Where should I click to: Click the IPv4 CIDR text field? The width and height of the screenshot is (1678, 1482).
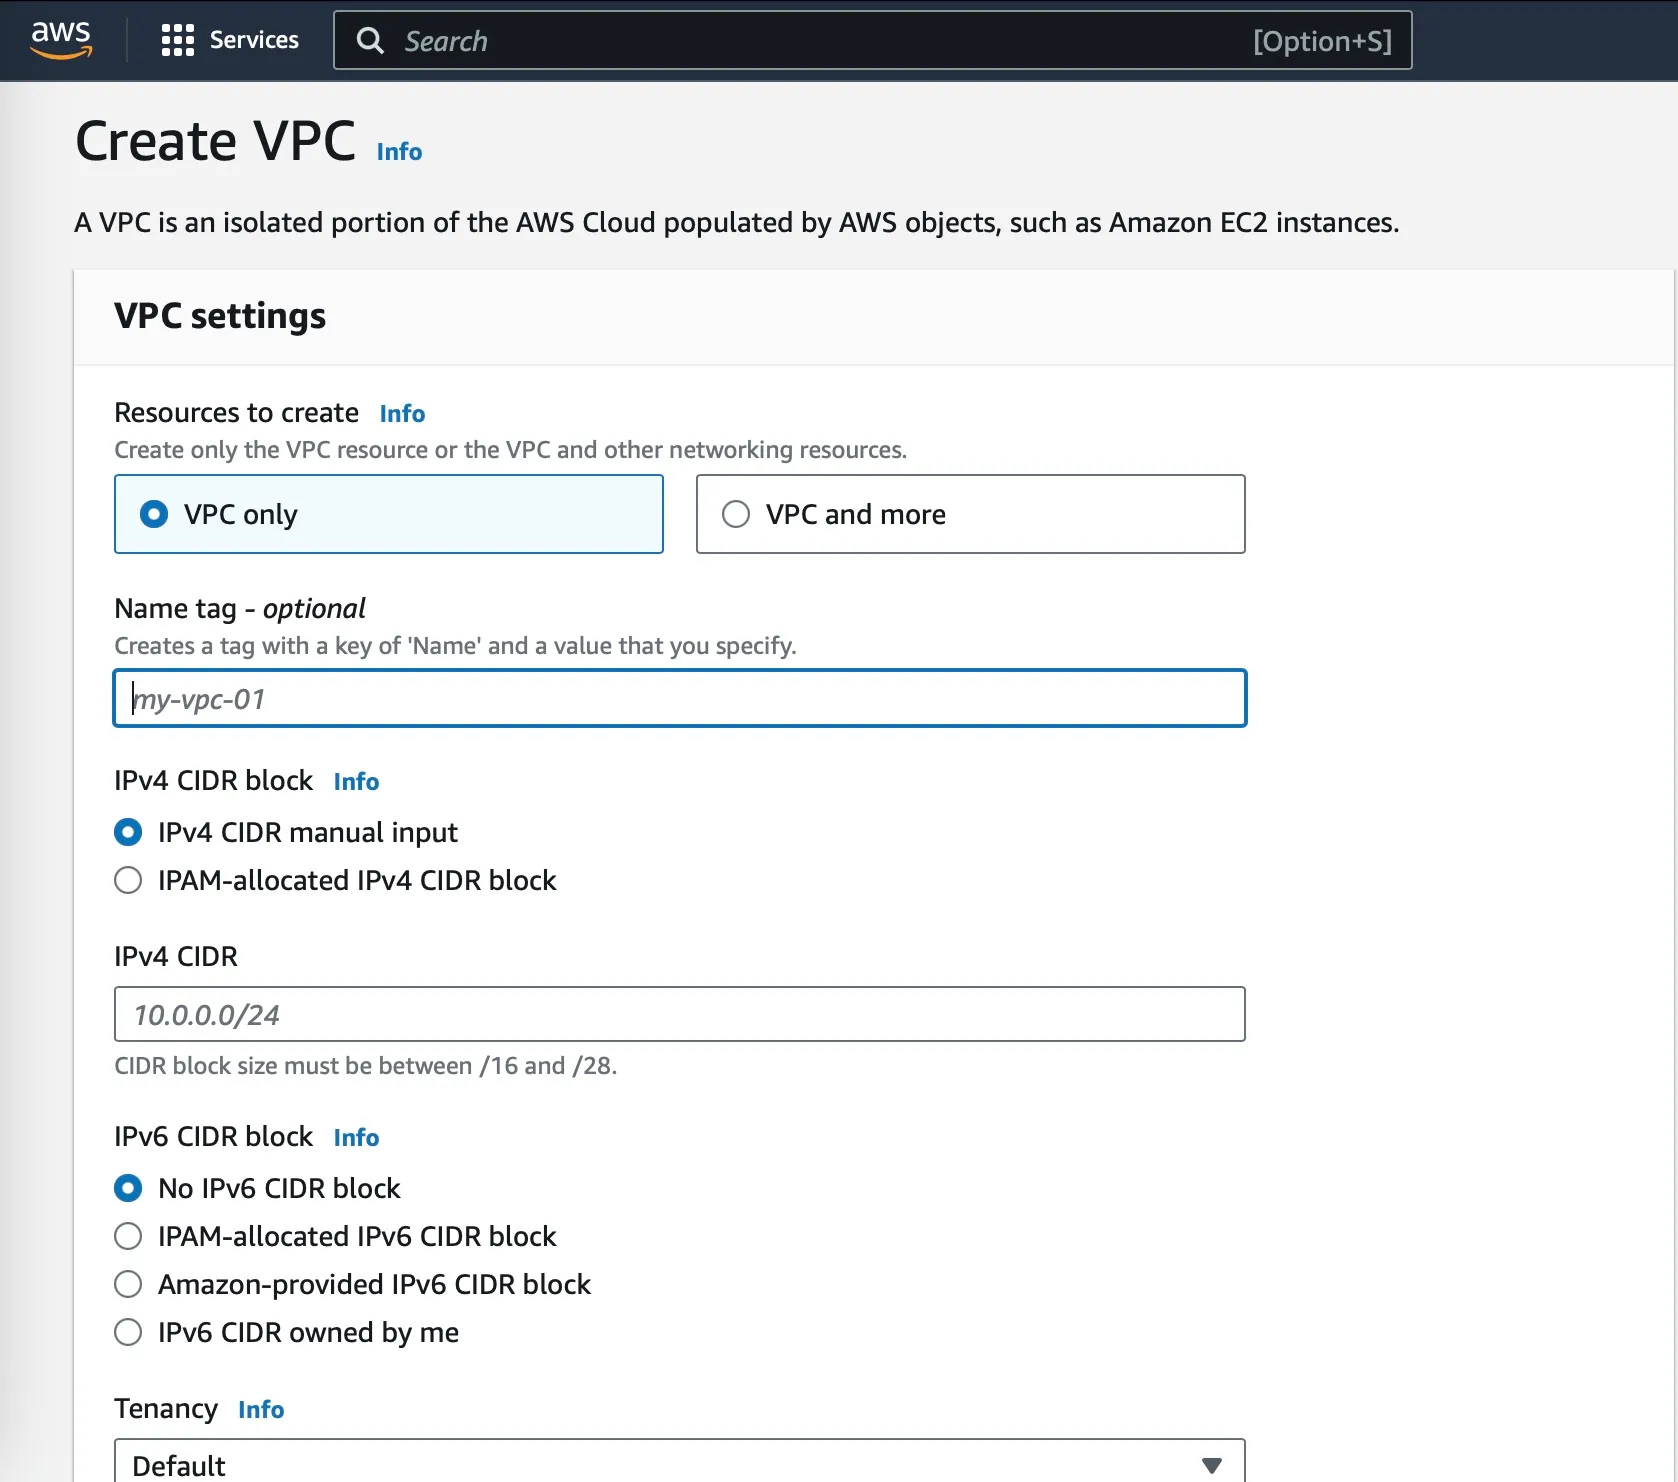tap(680, 1015)
